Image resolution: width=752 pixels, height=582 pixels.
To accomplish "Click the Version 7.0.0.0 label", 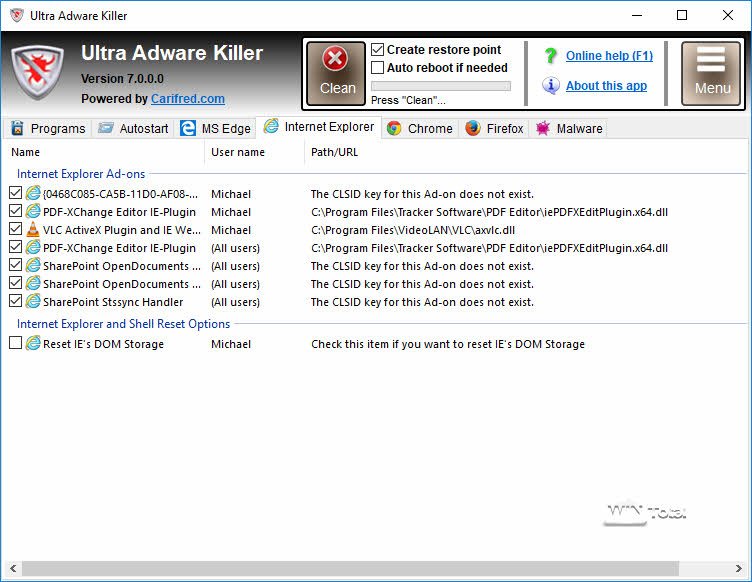I will point(122,79).
